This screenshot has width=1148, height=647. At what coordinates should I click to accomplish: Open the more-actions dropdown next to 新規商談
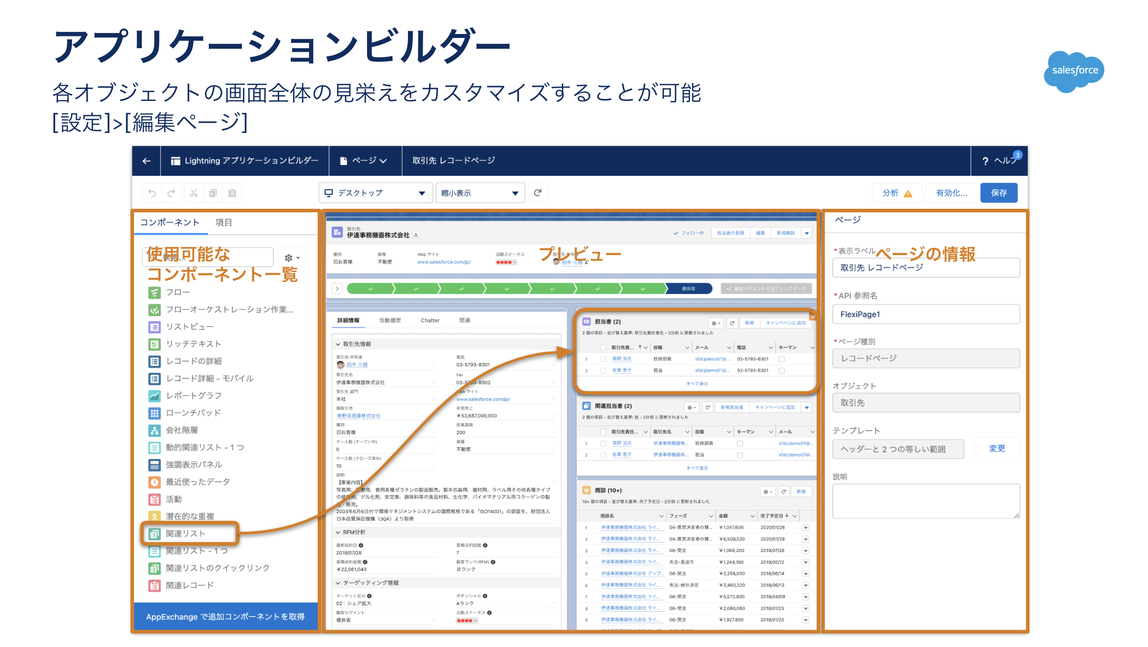[x=807, y=233]
